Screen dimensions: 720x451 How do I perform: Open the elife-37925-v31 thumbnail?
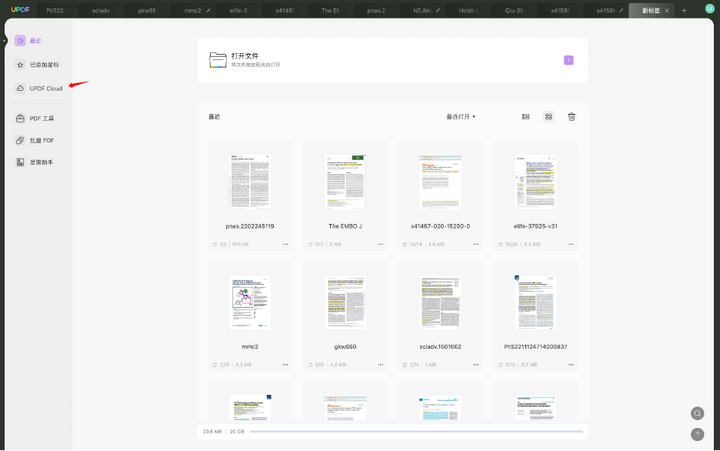point(535,181)
